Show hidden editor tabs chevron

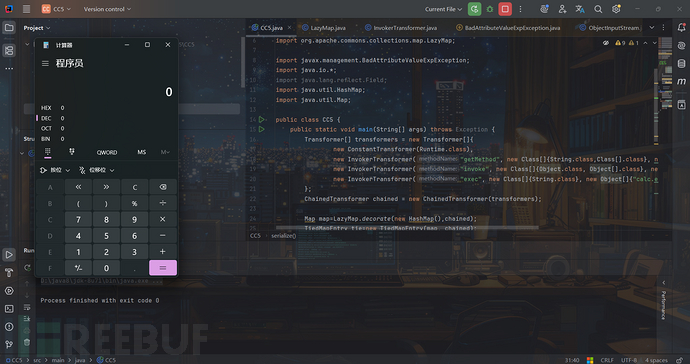pyautogui.click(x=652, y=28)
